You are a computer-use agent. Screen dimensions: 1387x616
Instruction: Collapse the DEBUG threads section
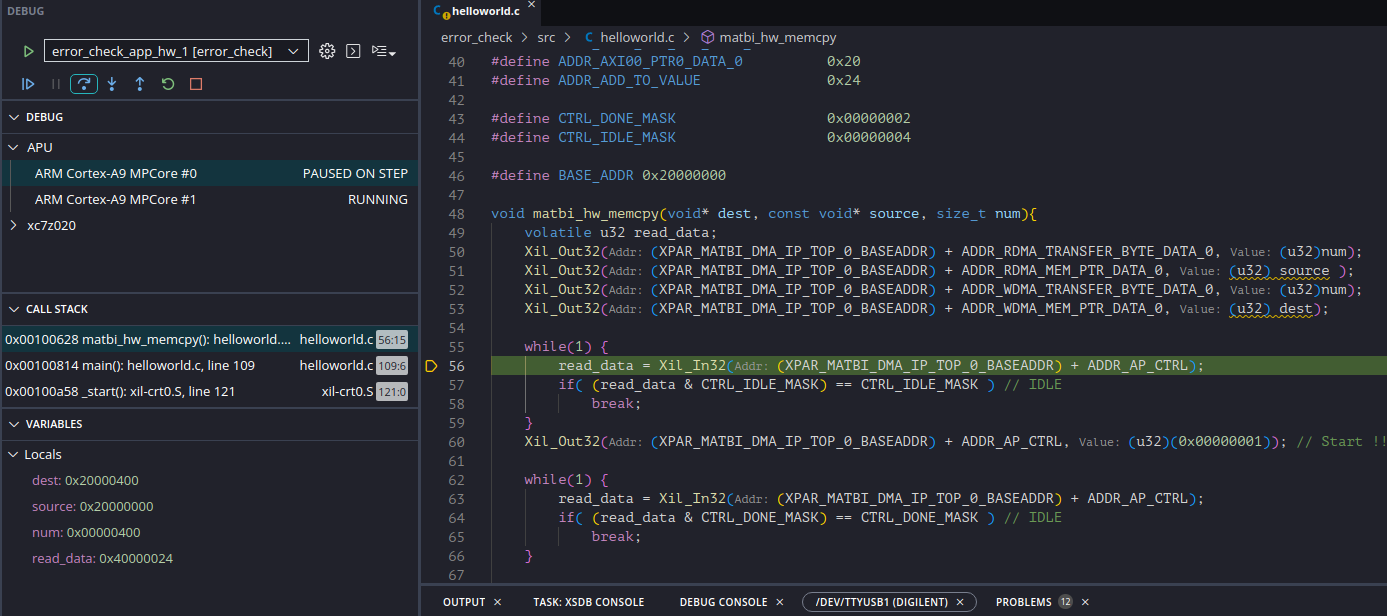pyautogui.click(x=14, y=117)
